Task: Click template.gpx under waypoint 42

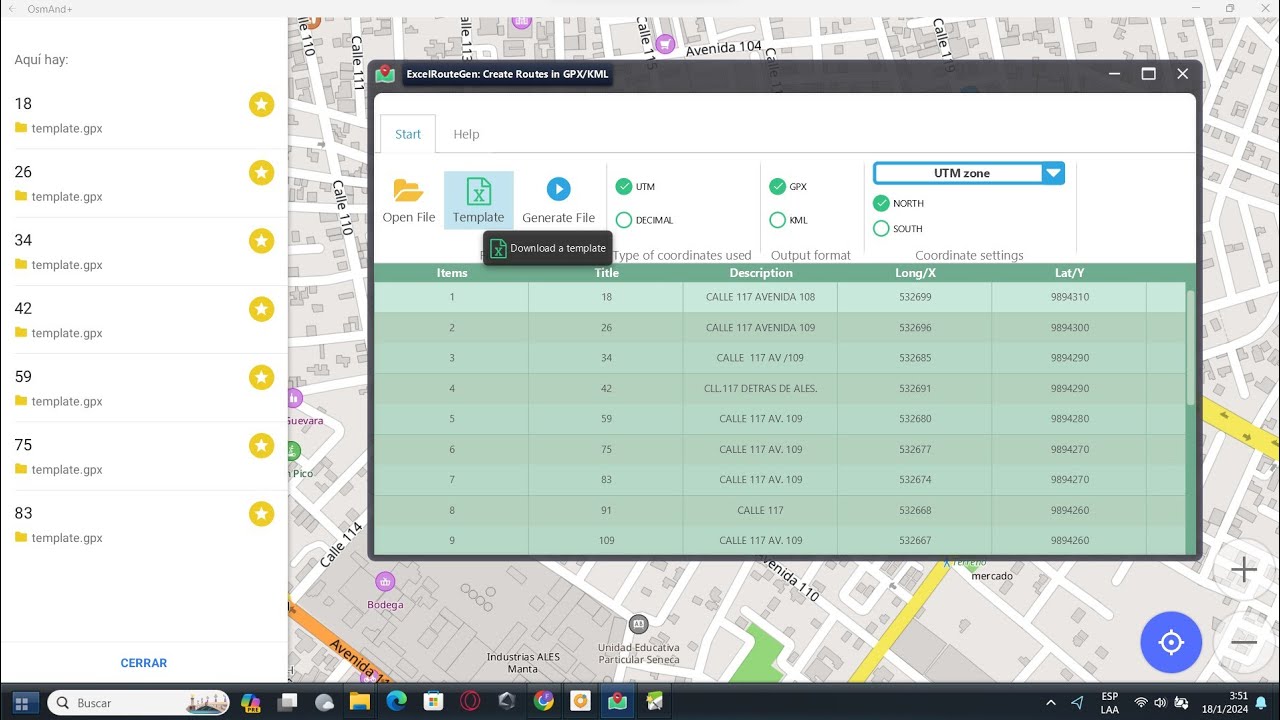Action: pyautogui.click(x=67, y=333)
